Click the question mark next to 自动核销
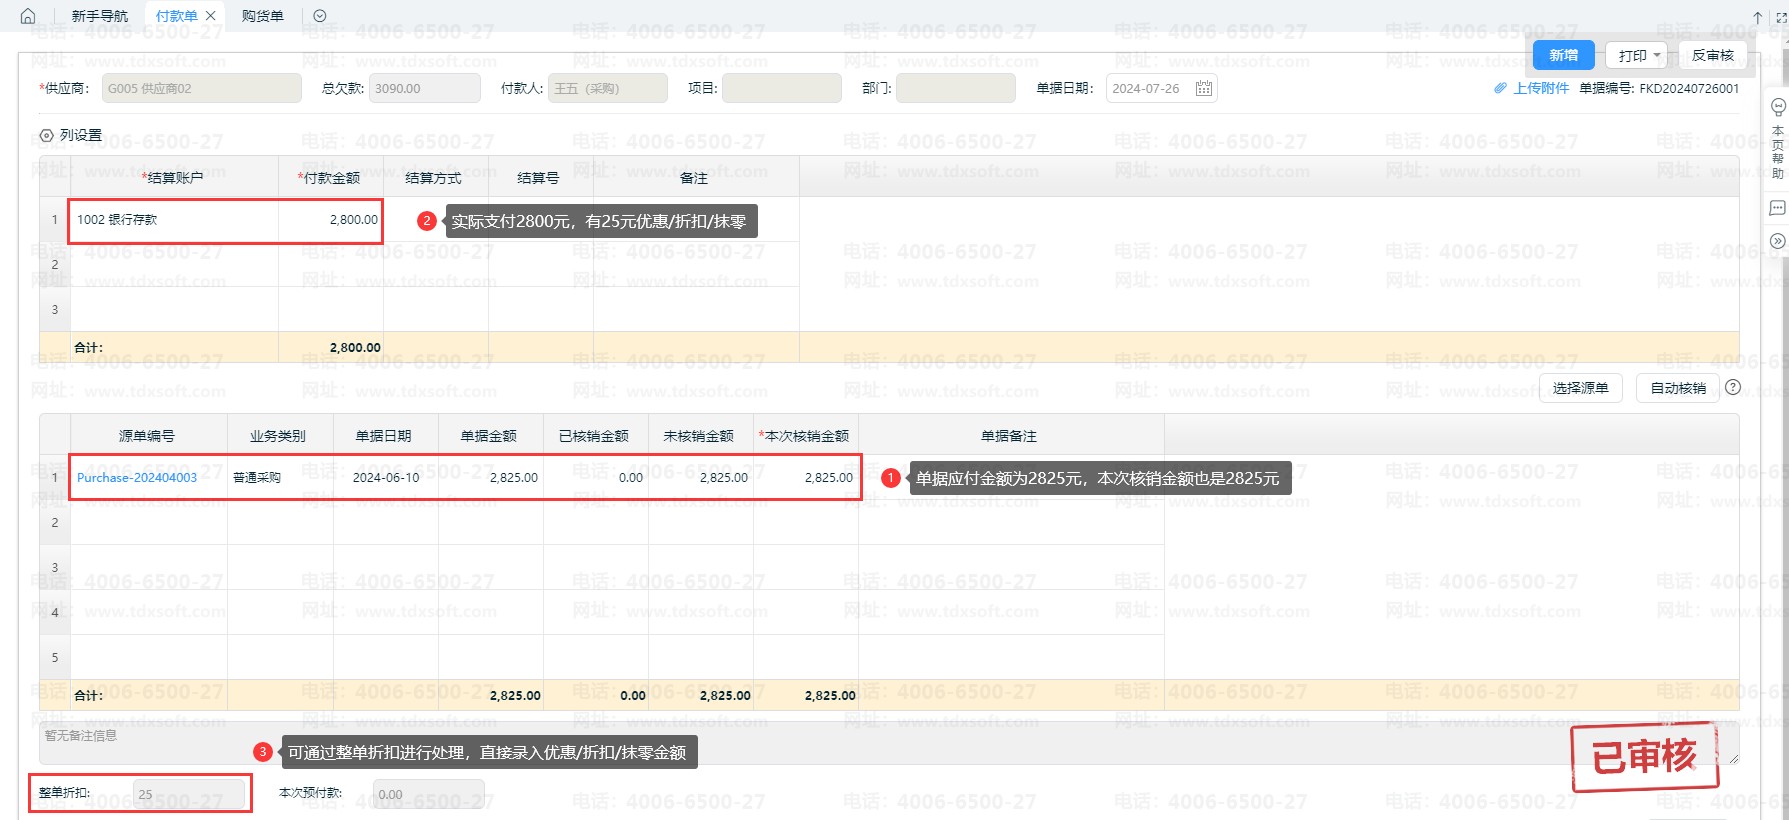Image resolution: width=1789 pixels, height=820 pixels. coord(1733,388)
